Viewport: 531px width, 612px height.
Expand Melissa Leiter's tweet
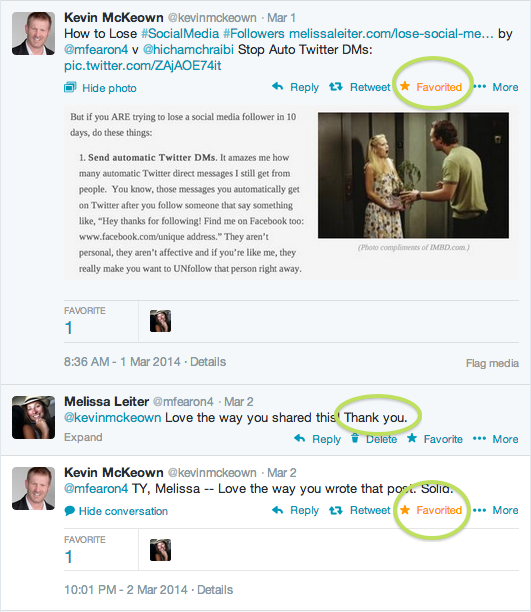point(83,437)
